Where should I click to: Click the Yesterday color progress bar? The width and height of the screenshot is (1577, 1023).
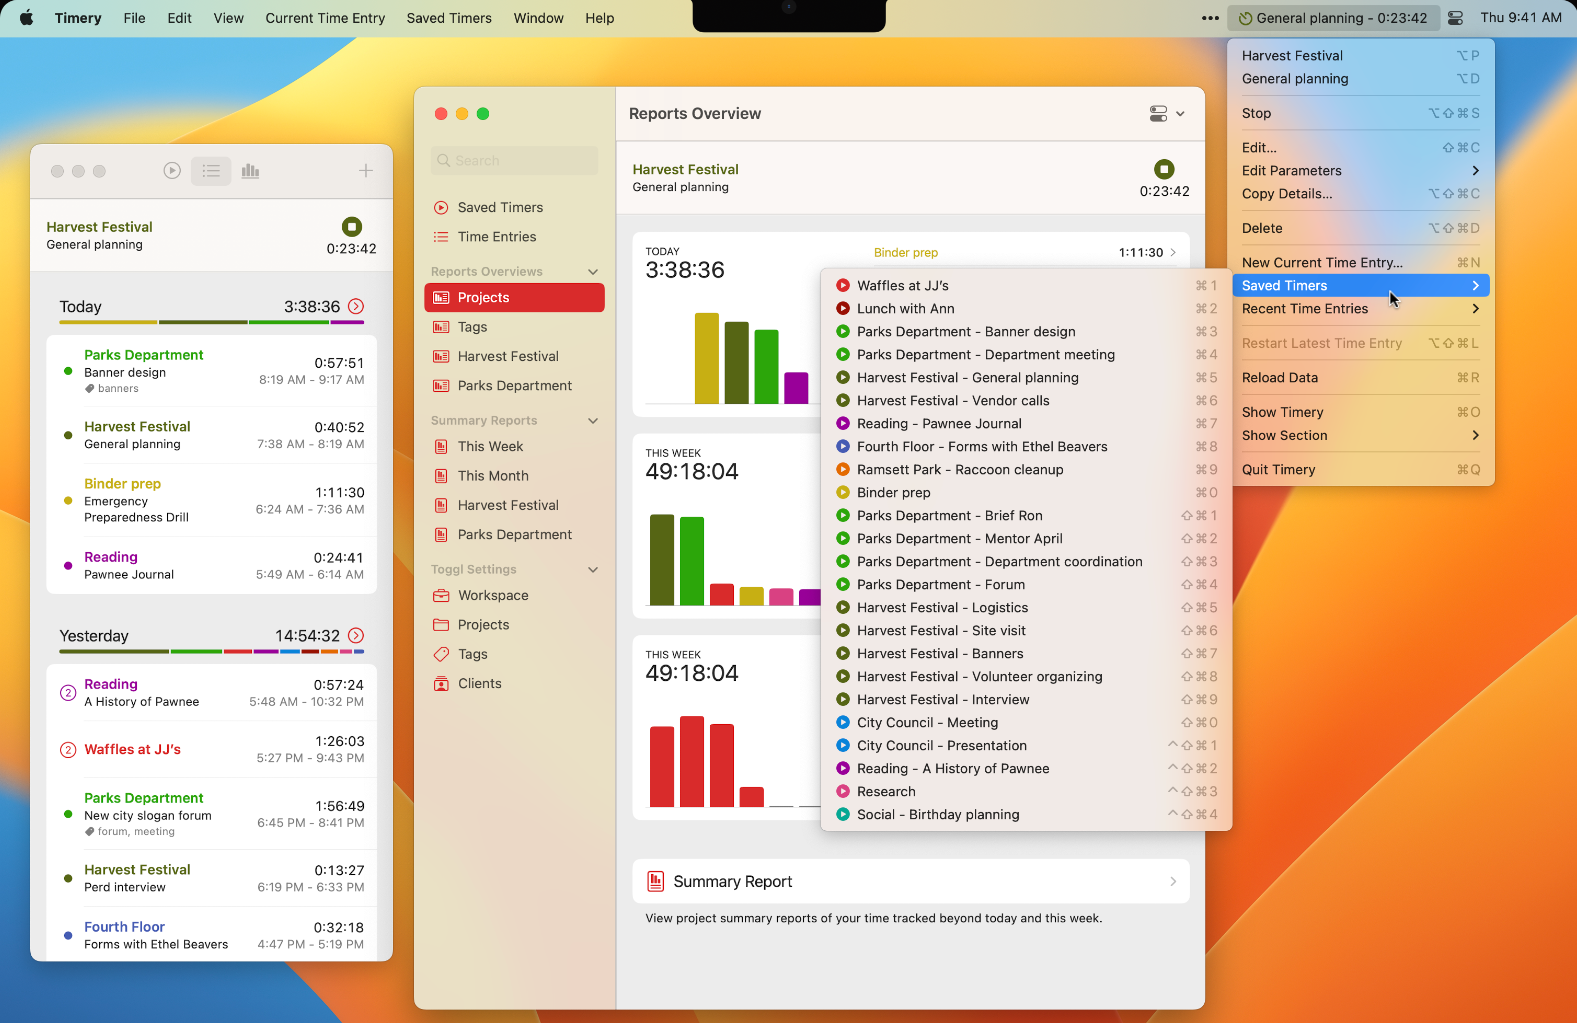[212, 651]
